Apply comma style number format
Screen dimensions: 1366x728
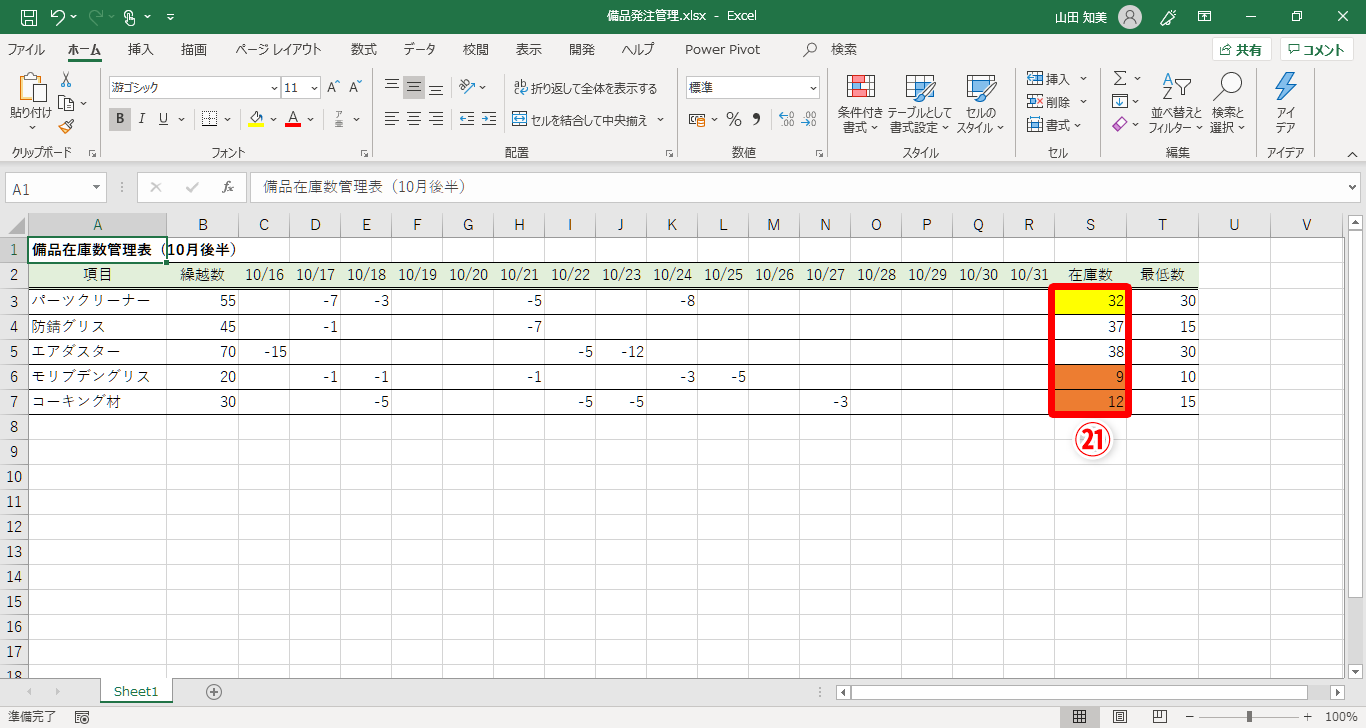pyautogui.click(x=756, y=120)
